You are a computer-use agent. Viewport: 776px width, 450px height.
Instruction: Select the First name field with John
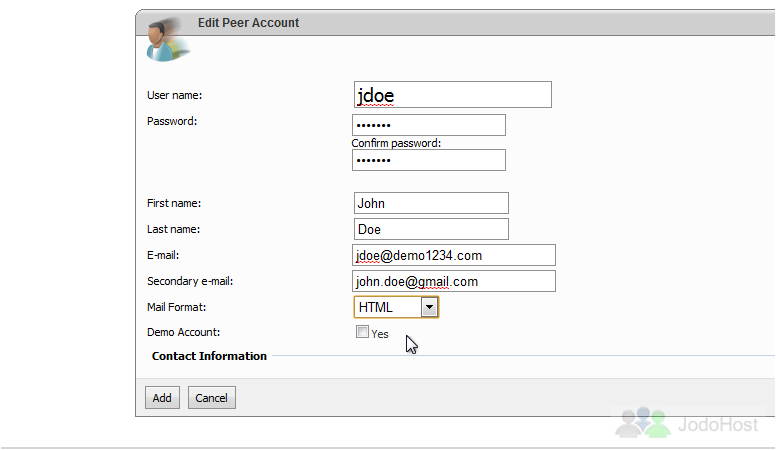point(431,203)
